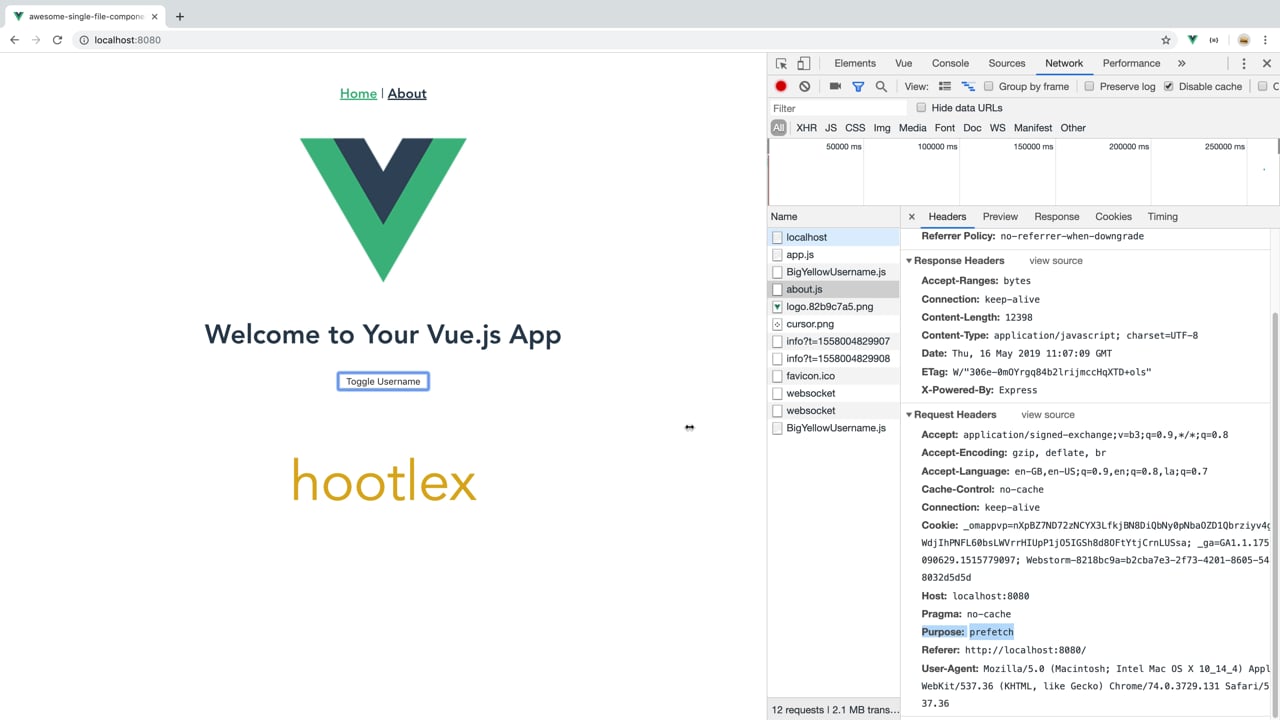This screenshot has width=1280, height=720.
Task: Open the Cookies tab
Action: click(x=1113, y=216)
